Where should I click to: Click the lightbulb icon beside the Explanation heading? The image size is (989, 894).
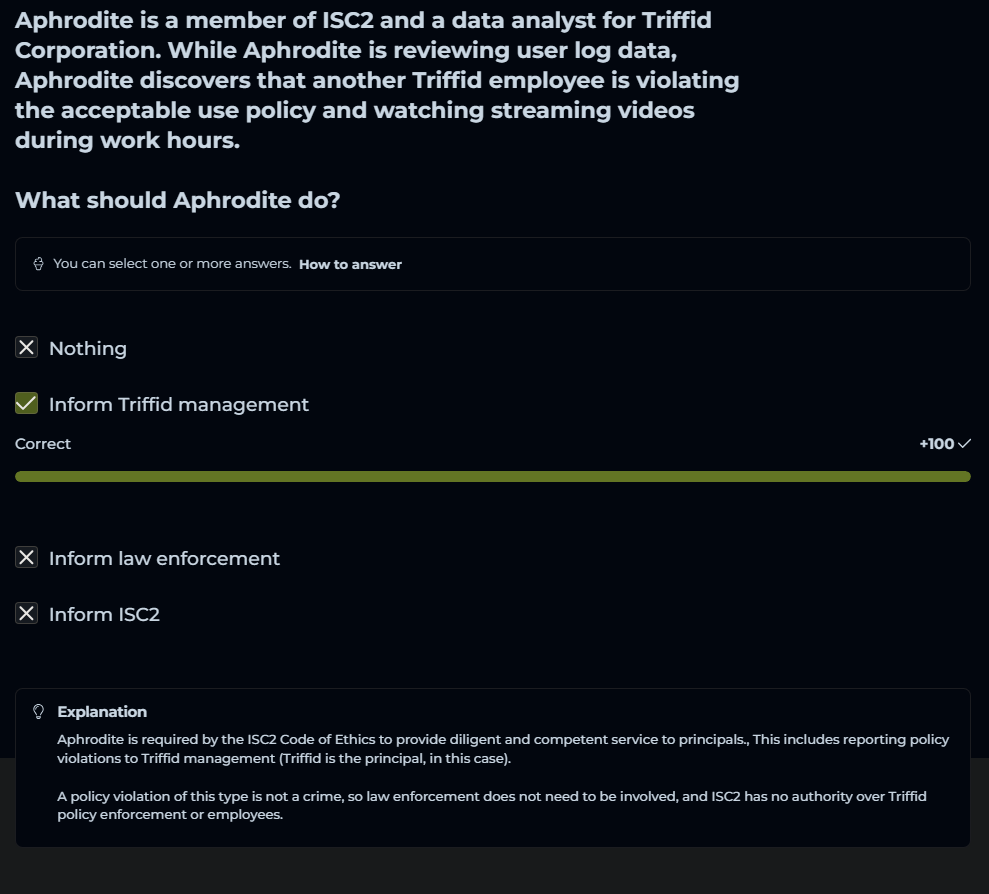tap(39, 712)
